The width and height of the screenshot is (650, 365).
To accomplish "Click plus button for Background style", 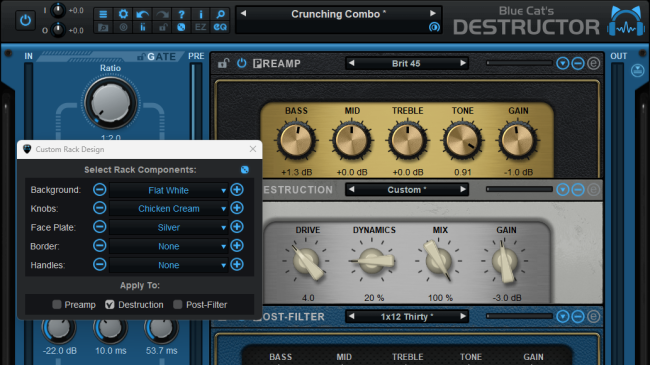I will (x=237, y=190).
